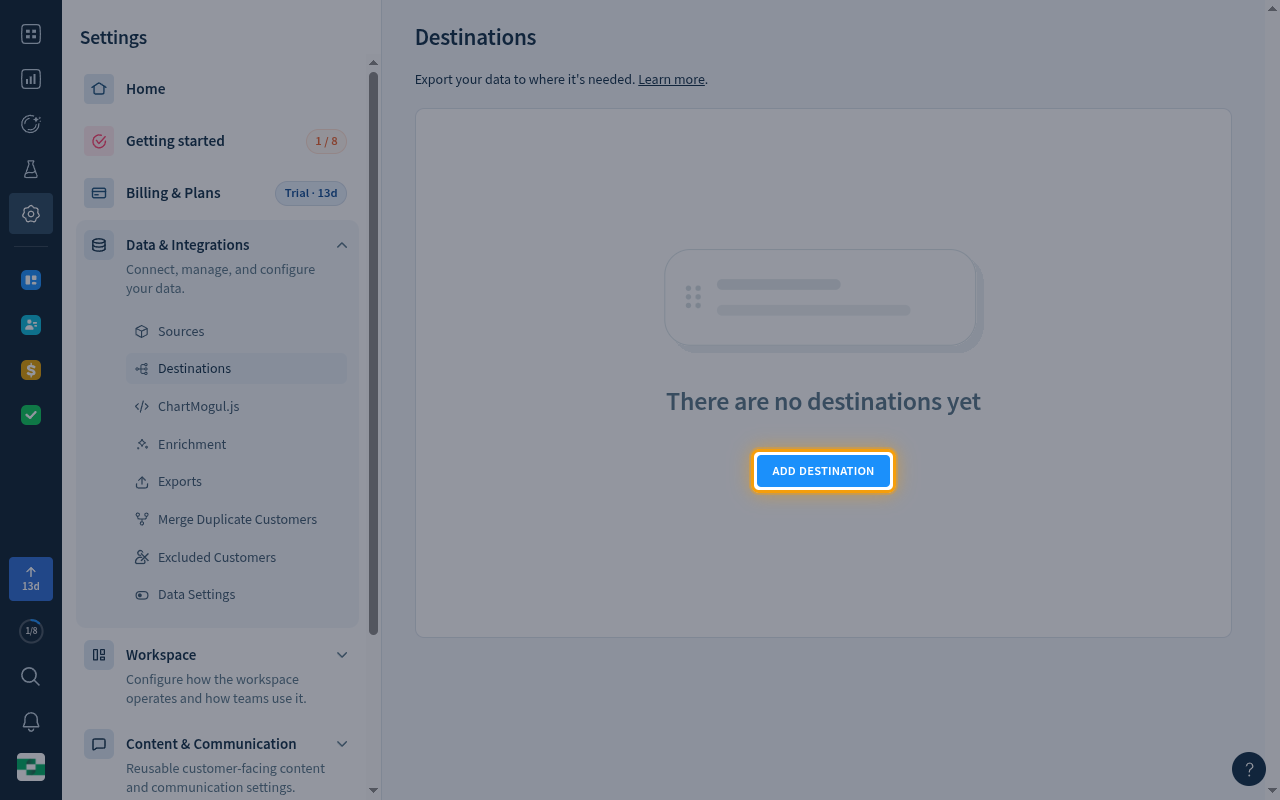Open Getting started settings item

pos(217,141)
